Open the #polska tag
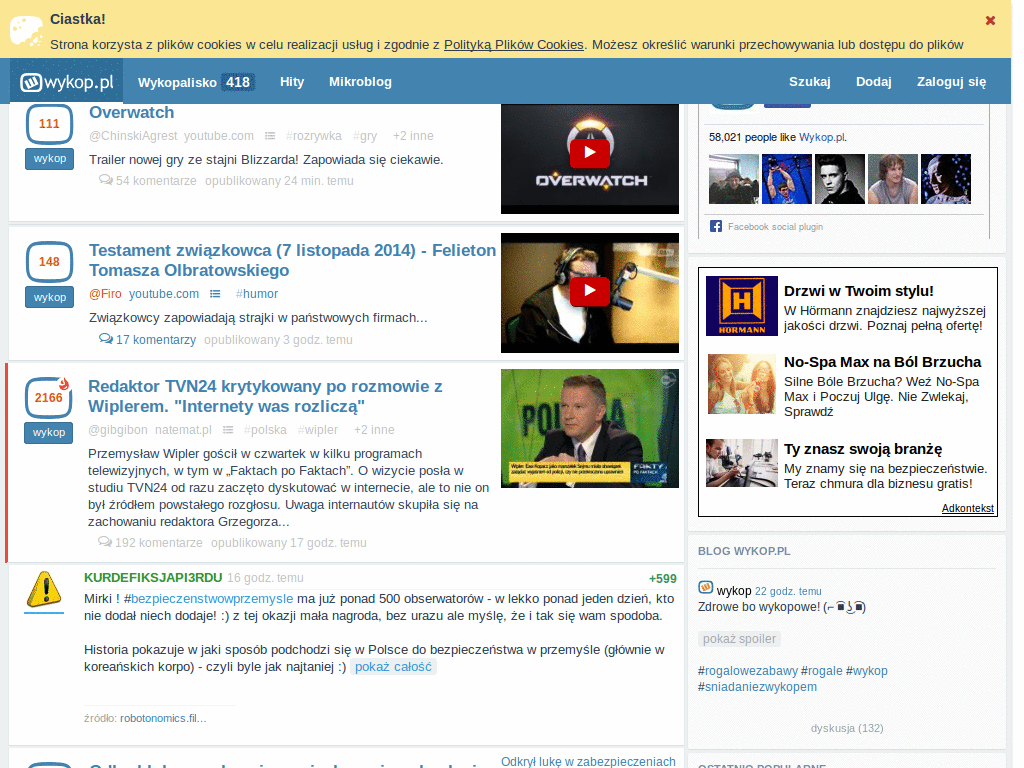The height and width of the screenshot is (768, 1024). [265, 430]
